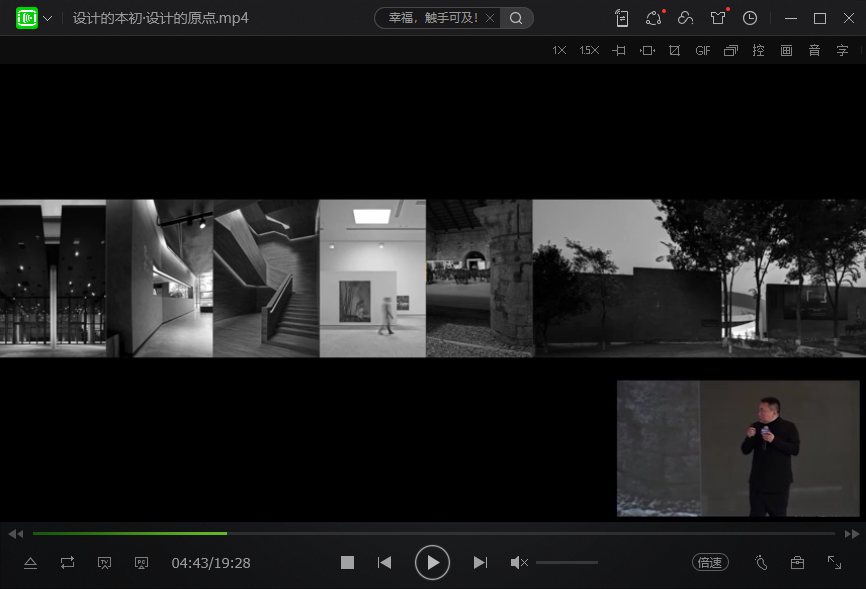Expand the main menu arrow beside logo
The height and width of the screenshot is (589, 866).
48,18
